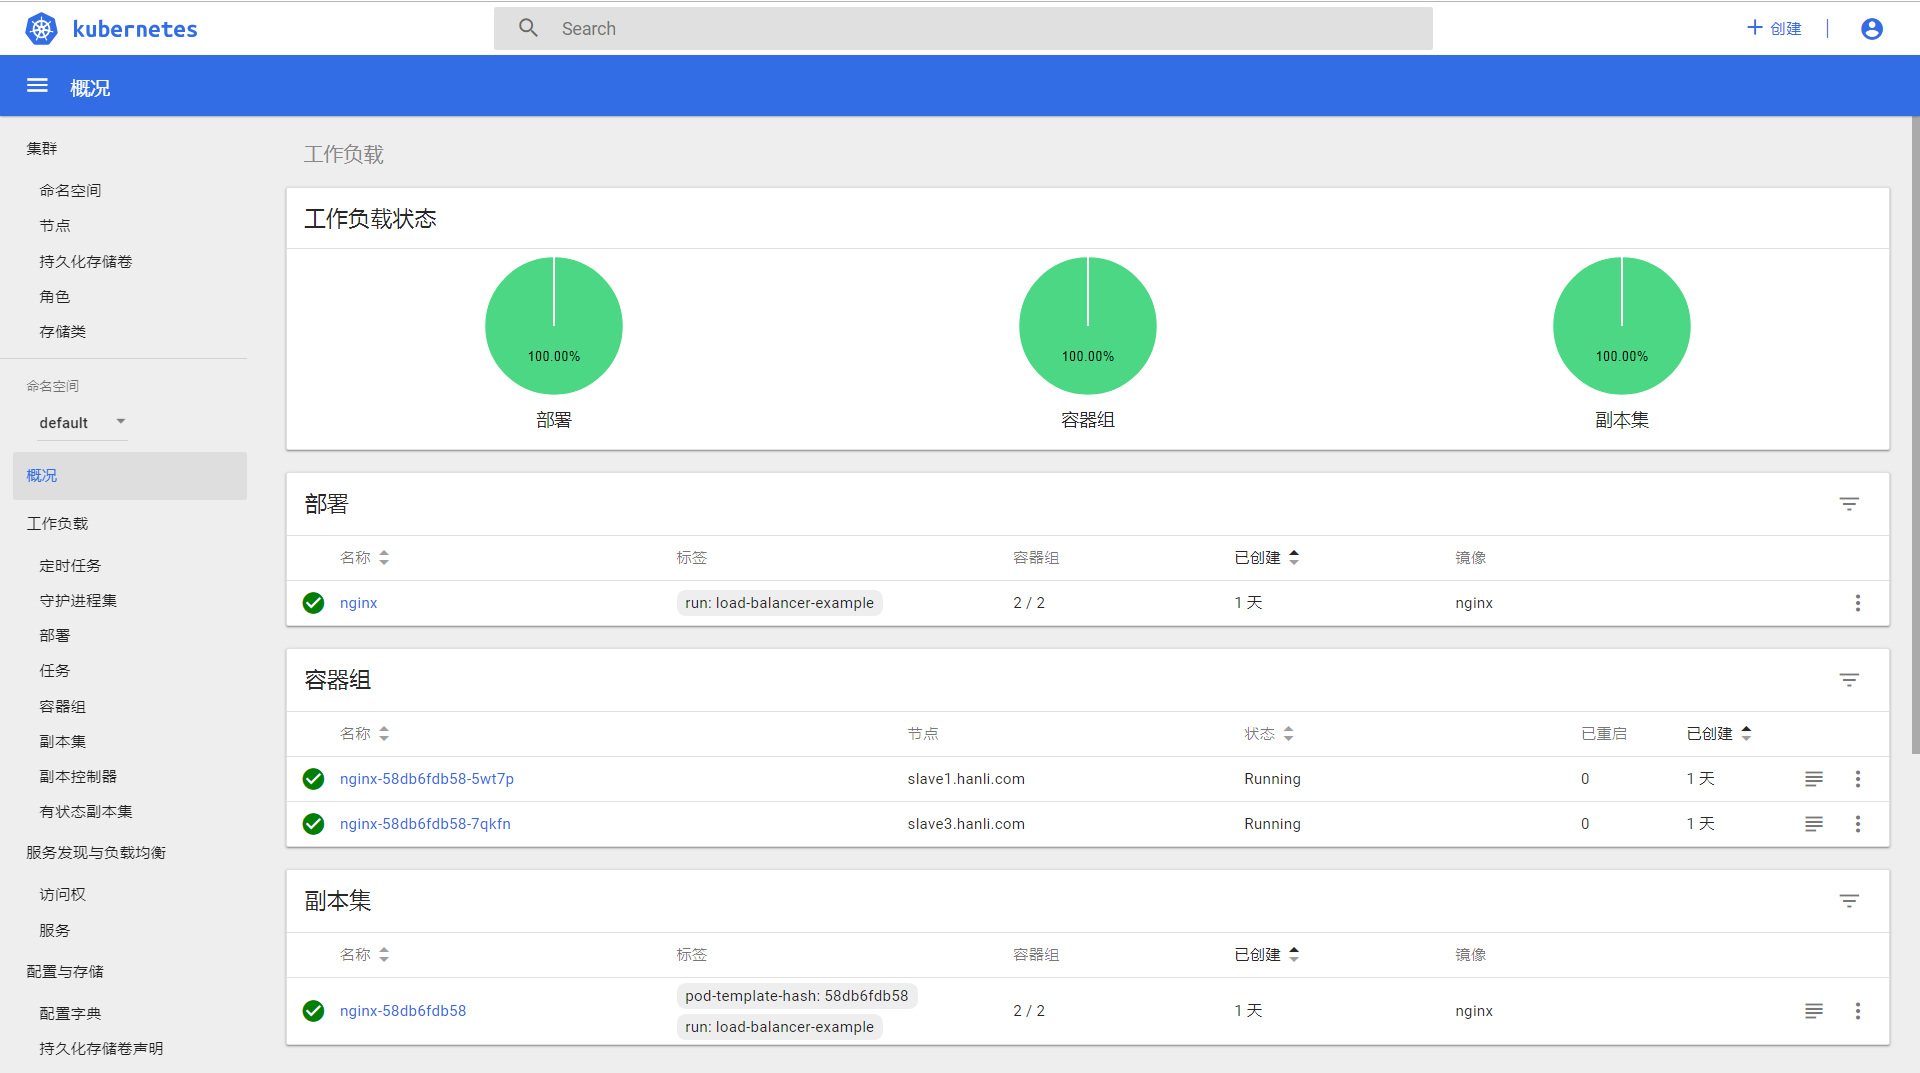Image resolution: width=1920 pixels, height=1073 pixels.
Task: Open pod nginx-58db6fdb58-5wt7p link
Action: pyautogui.click(x=427, y=779)
